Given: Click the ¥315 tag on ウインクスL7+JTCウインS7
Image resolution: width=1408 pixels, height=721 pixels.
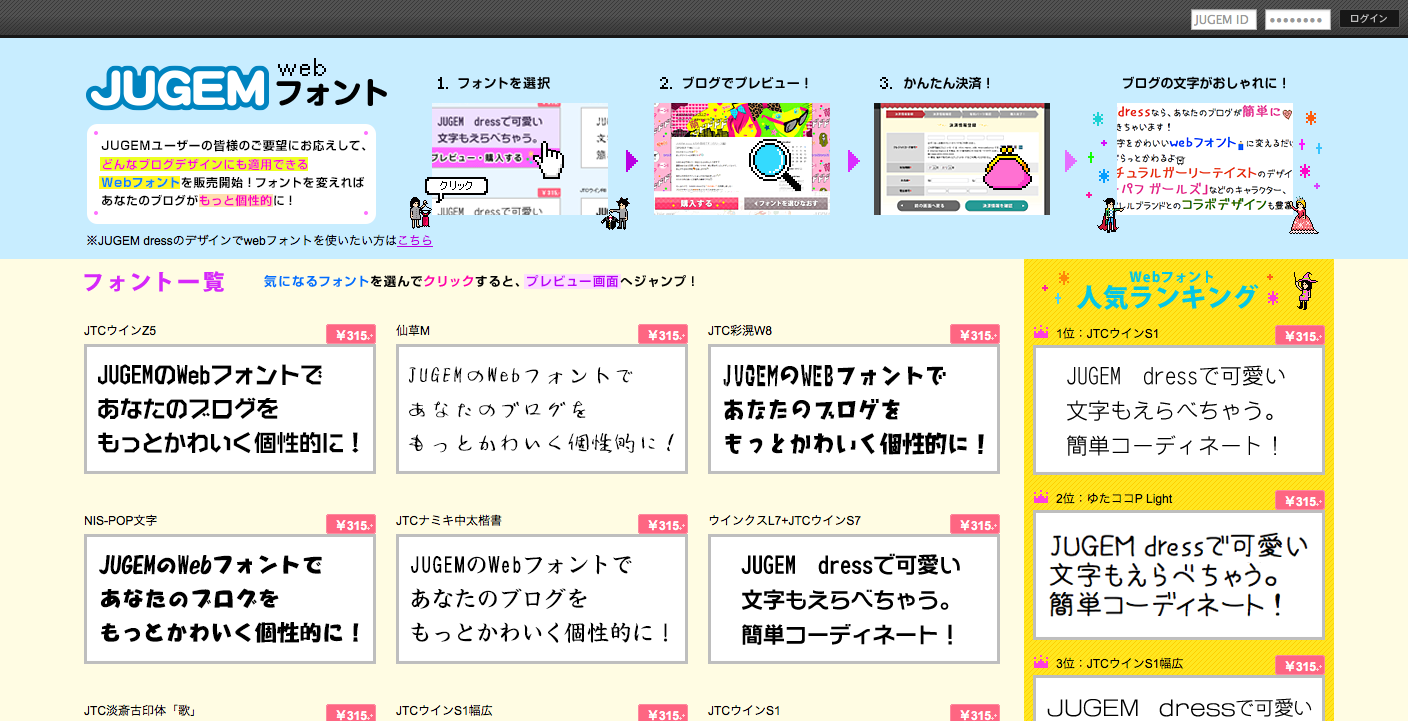Looking at the screenshot, I should pos(975,525).
